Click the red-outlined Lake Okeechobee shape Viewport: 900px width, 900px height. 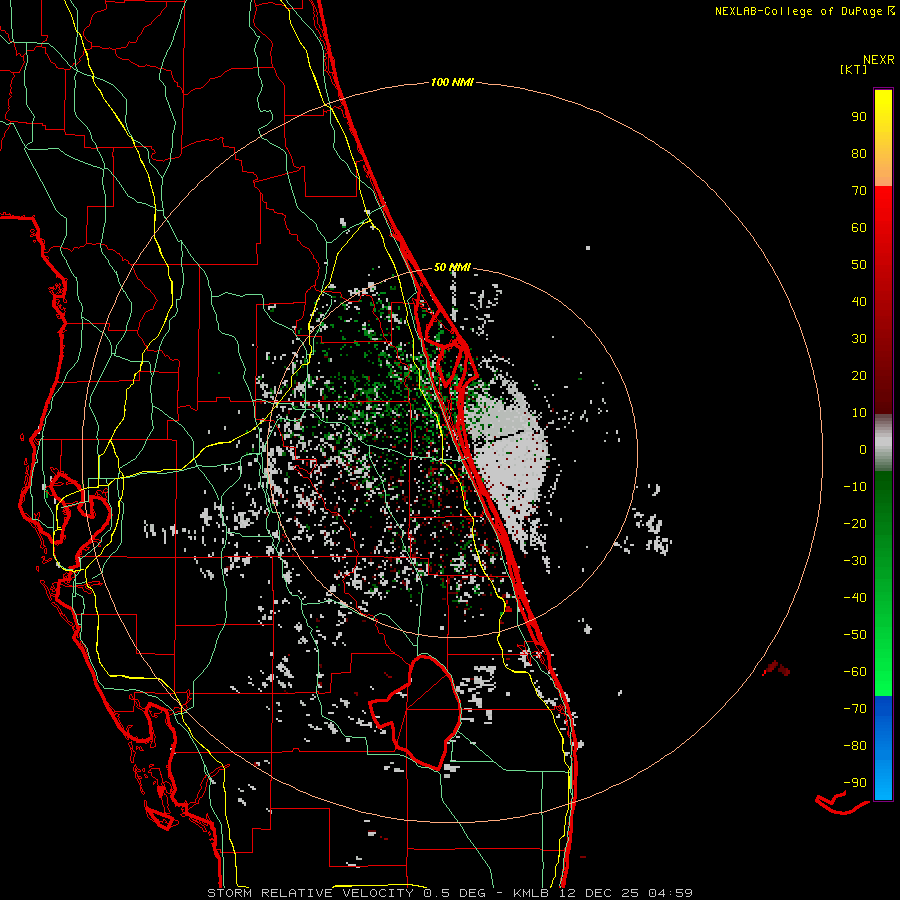click(x=414, y=712)
